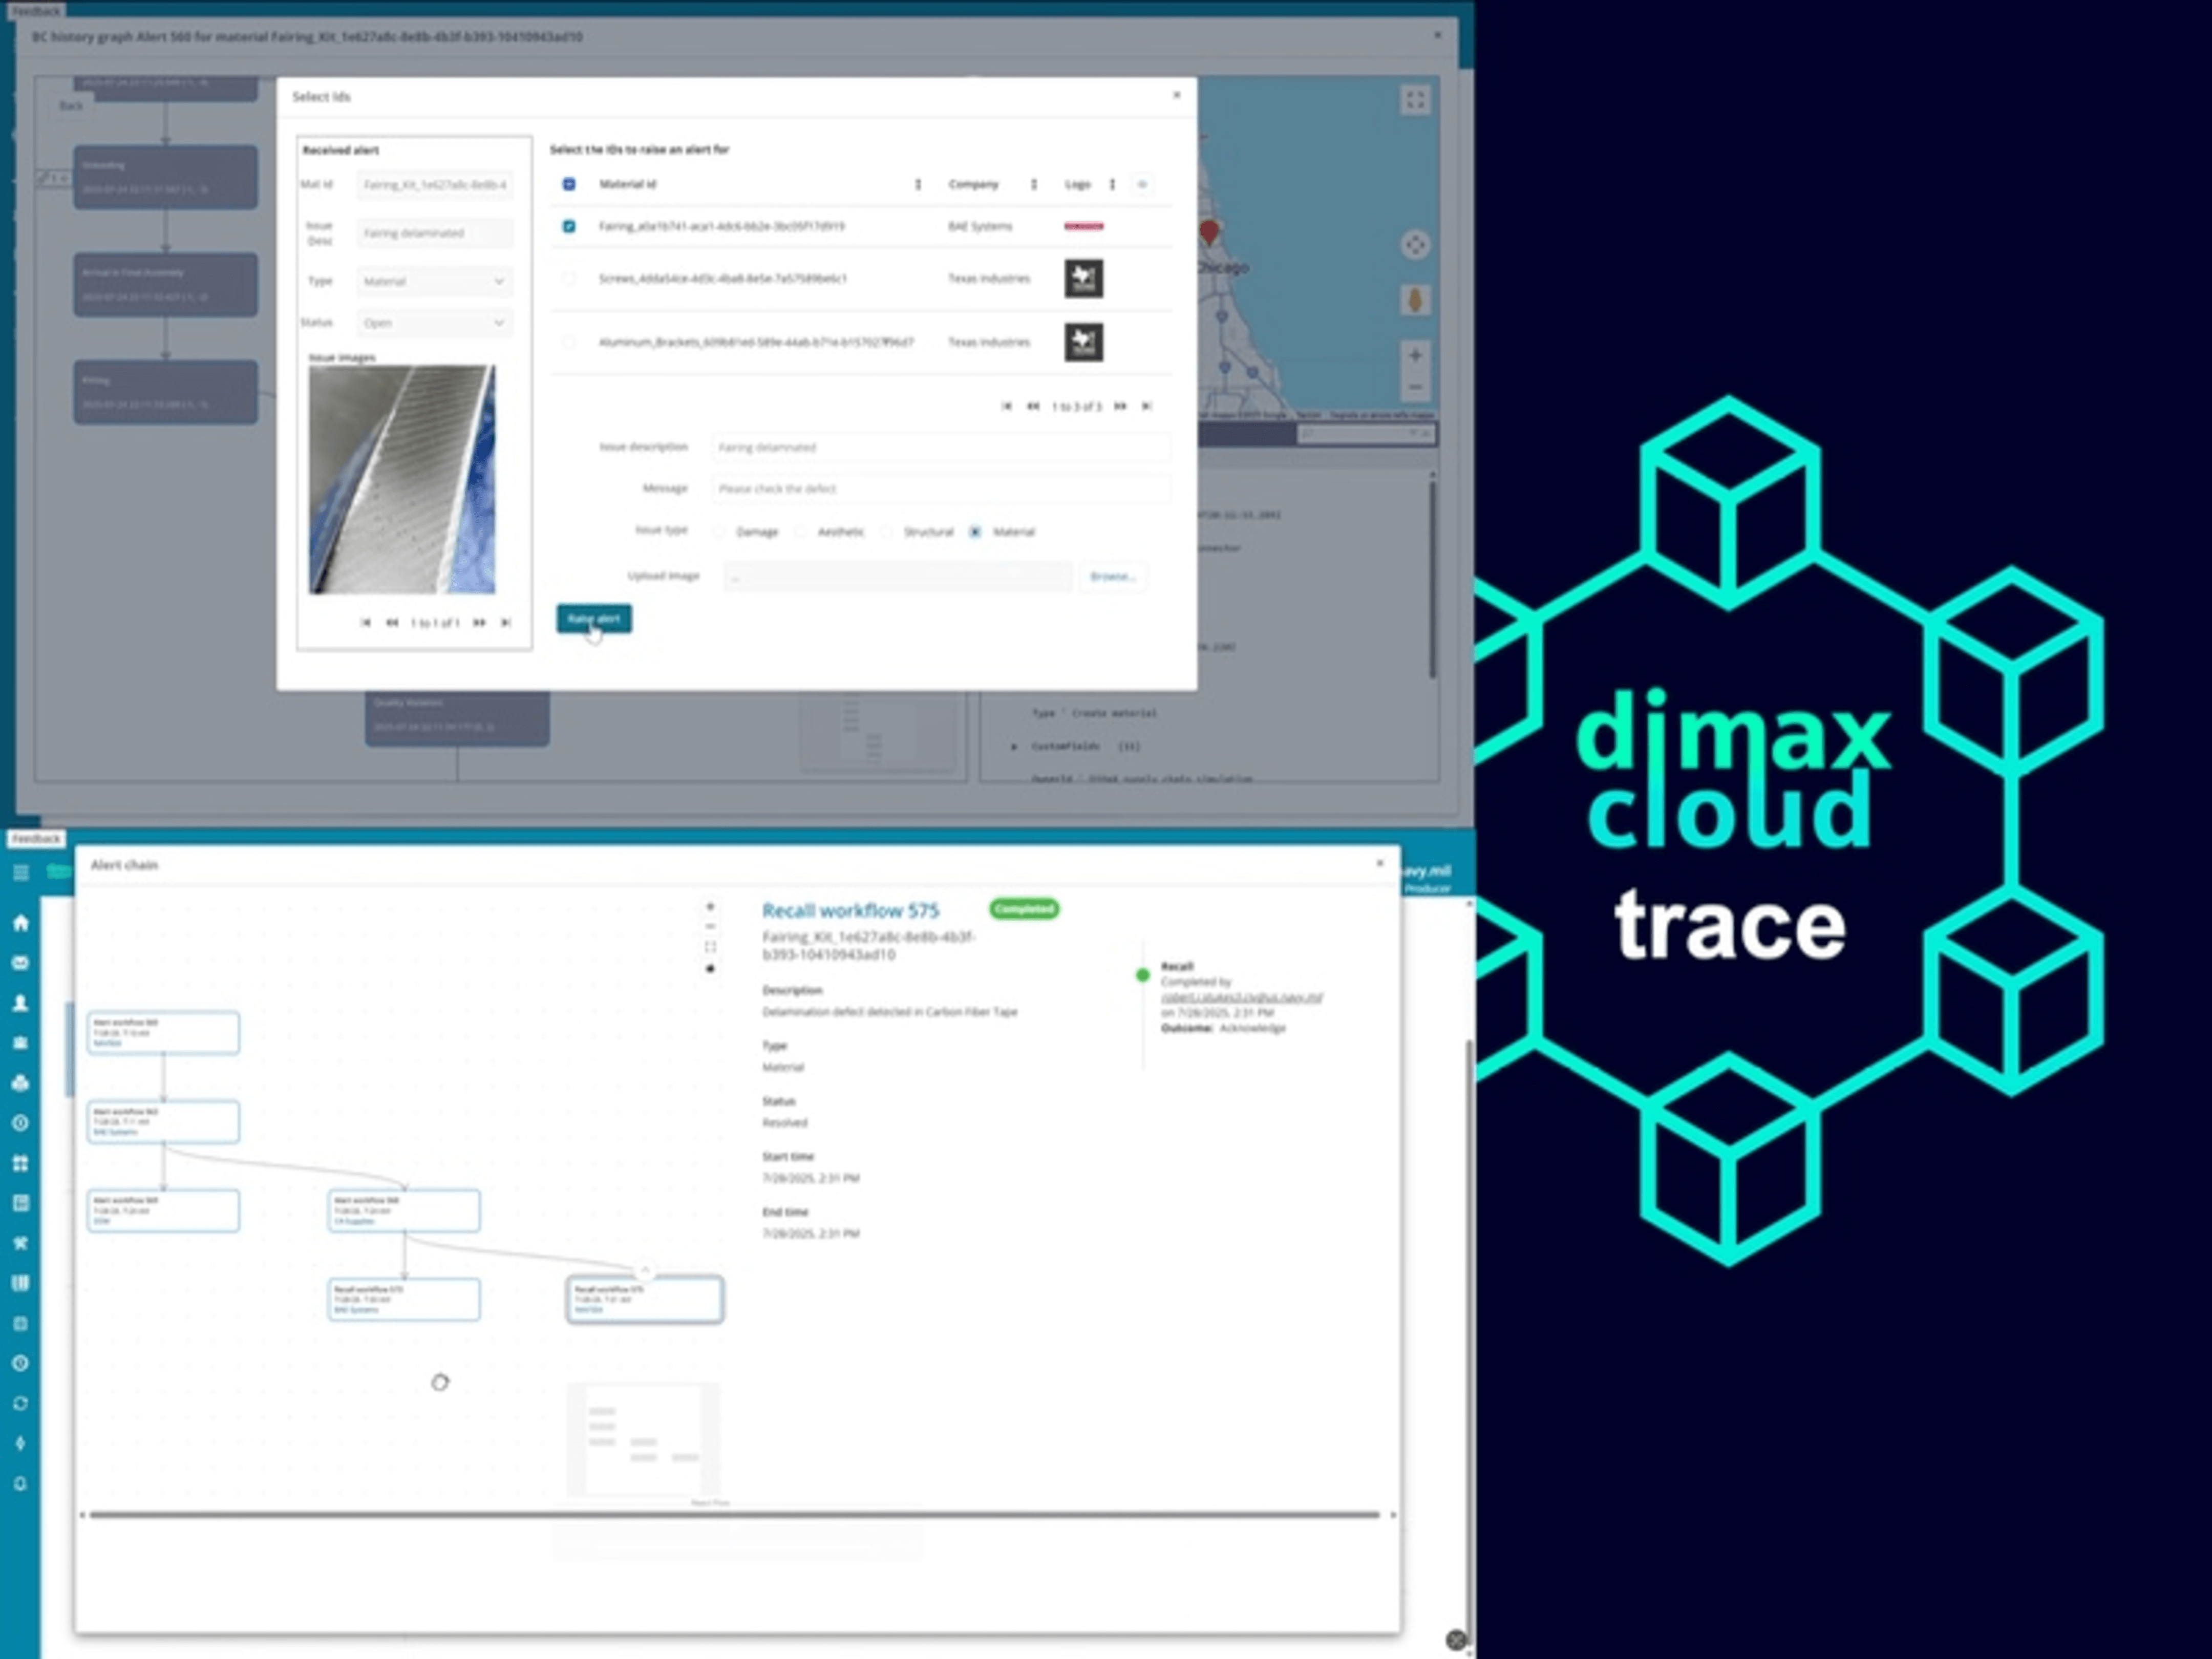The width and height of the screenshot is (2212, 1659).
Task: Click the Street View pegman on the map
Action: coord(1415,300)
